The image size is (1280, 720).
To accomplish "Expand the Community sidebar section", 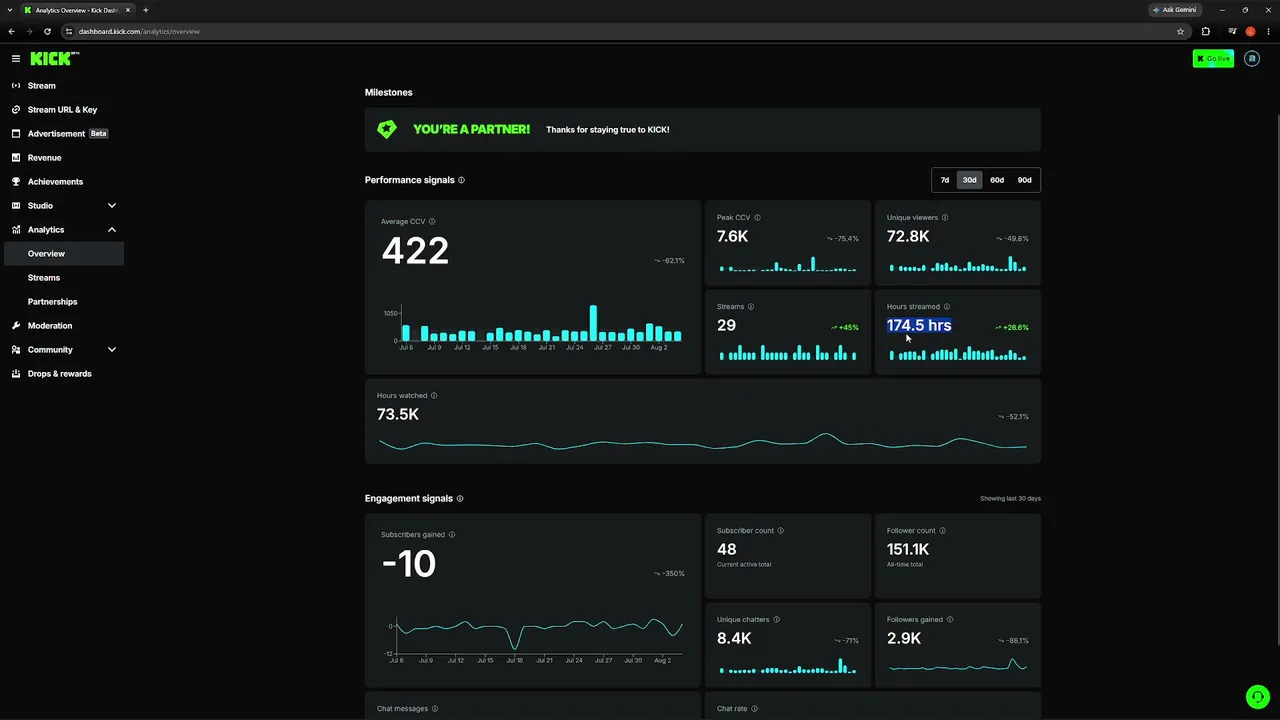I will click(112, 350).
